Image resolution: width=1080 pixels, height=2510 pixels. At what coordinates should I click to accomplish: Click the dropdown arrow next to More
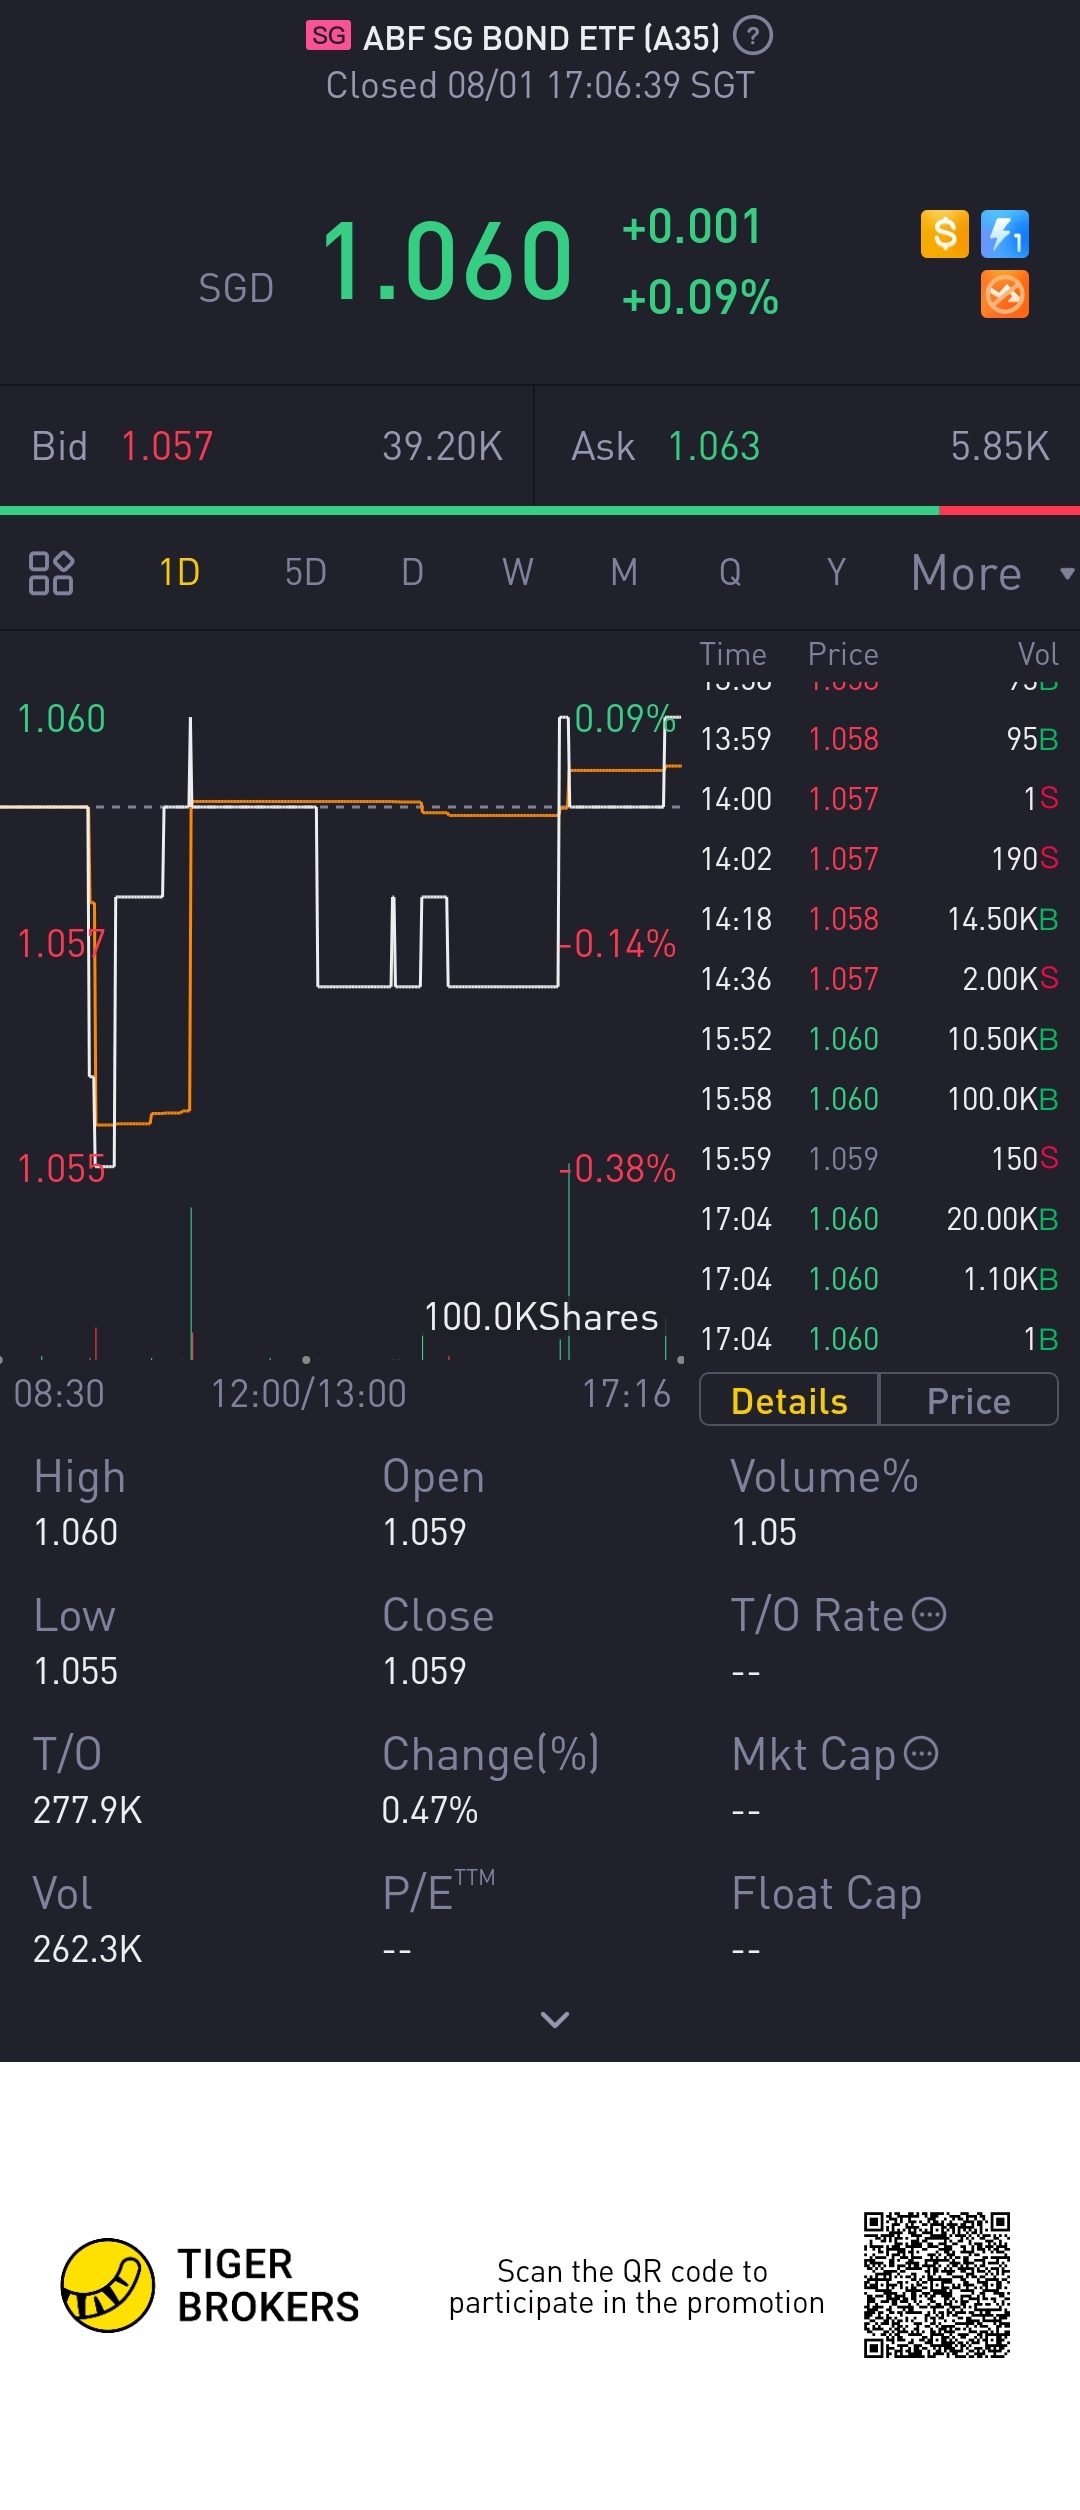[1067, 573]
